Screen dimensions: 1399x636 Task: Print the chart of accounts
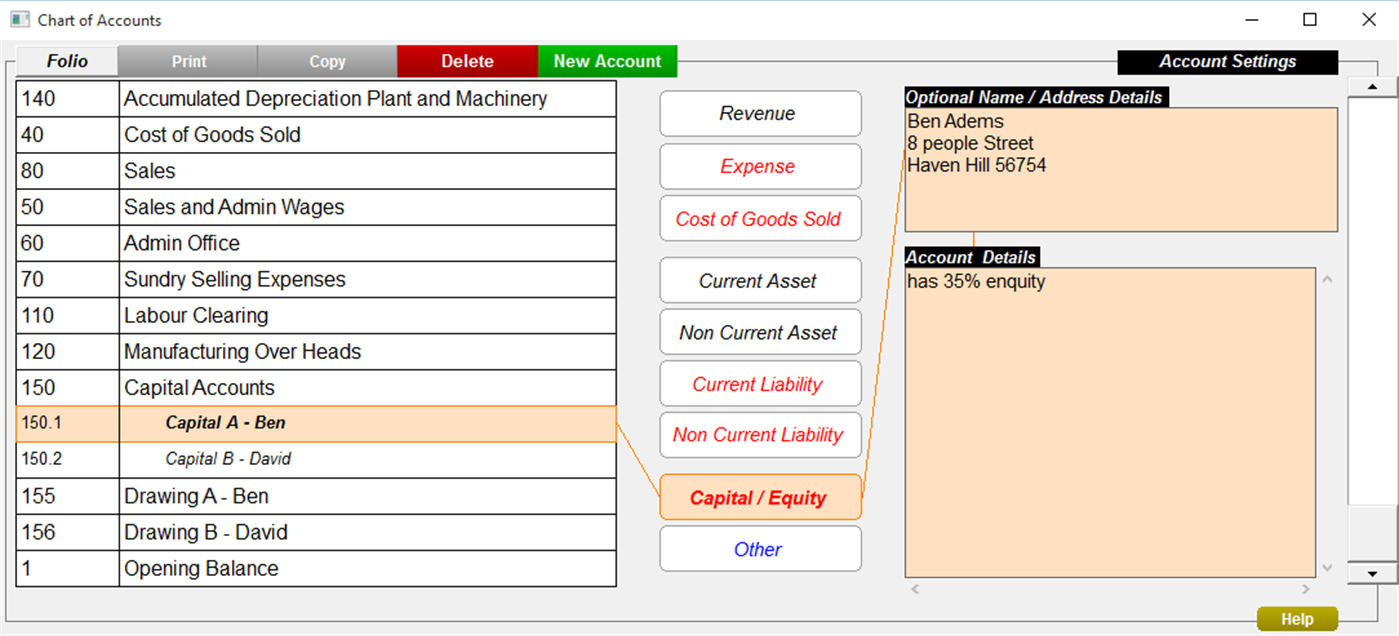coord(187,61)
